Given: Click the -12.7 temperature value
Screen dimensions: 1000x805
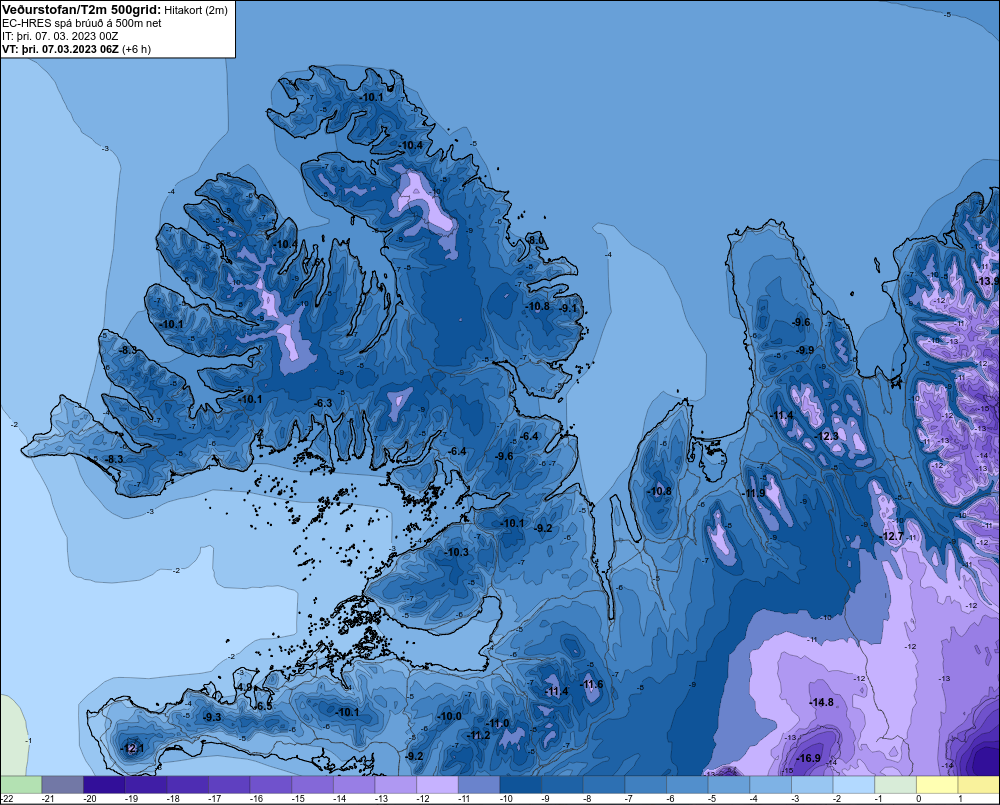Looking at the screenshot, I should pos(892,536).
